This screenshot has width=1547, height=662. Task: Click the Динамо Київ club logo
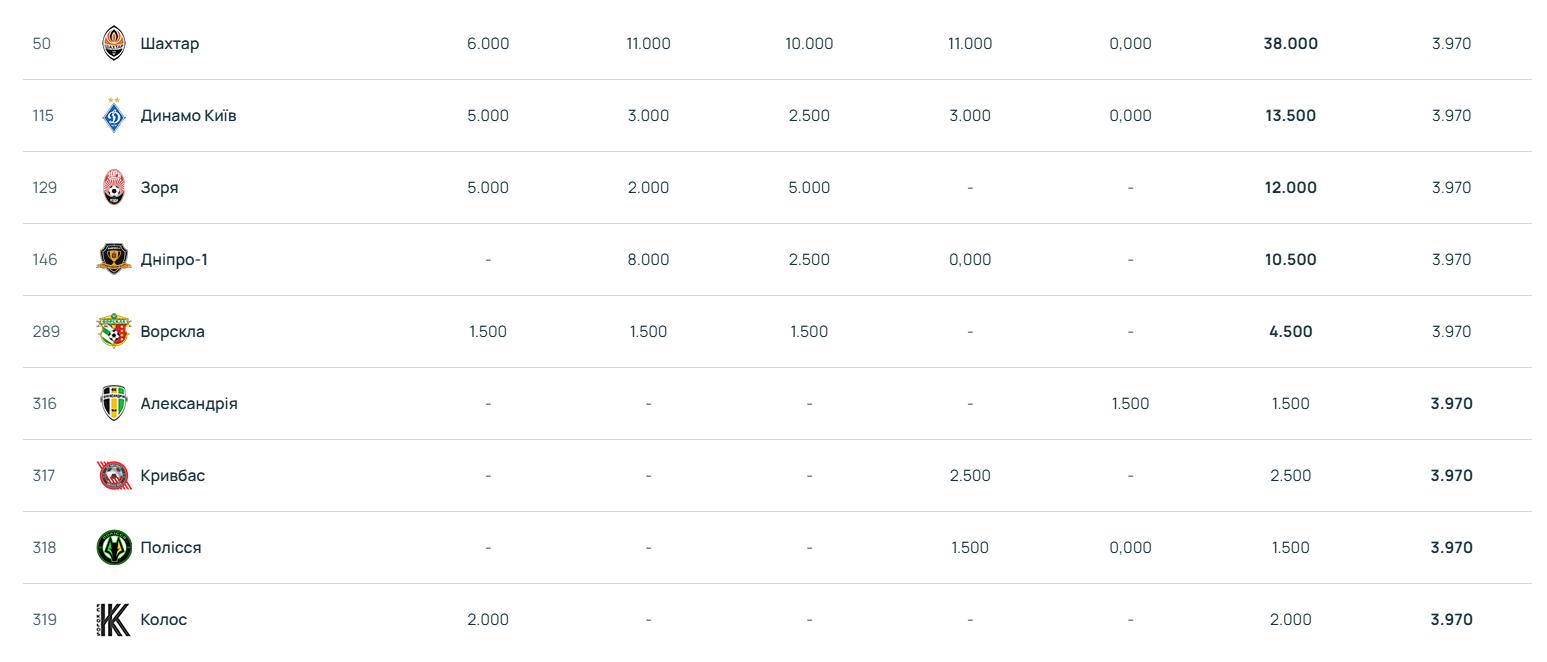point(114,116)
